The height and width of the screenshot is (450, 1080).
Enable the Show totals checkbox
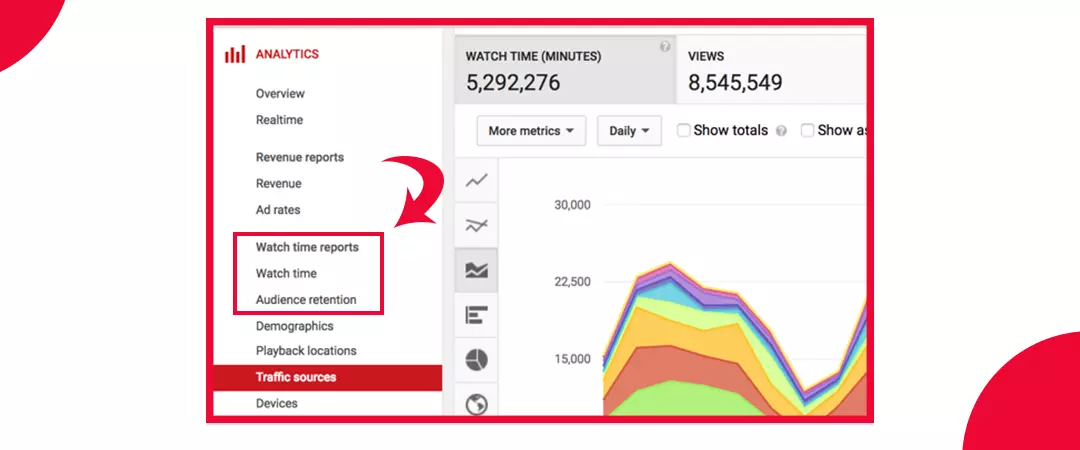[683, 130]
